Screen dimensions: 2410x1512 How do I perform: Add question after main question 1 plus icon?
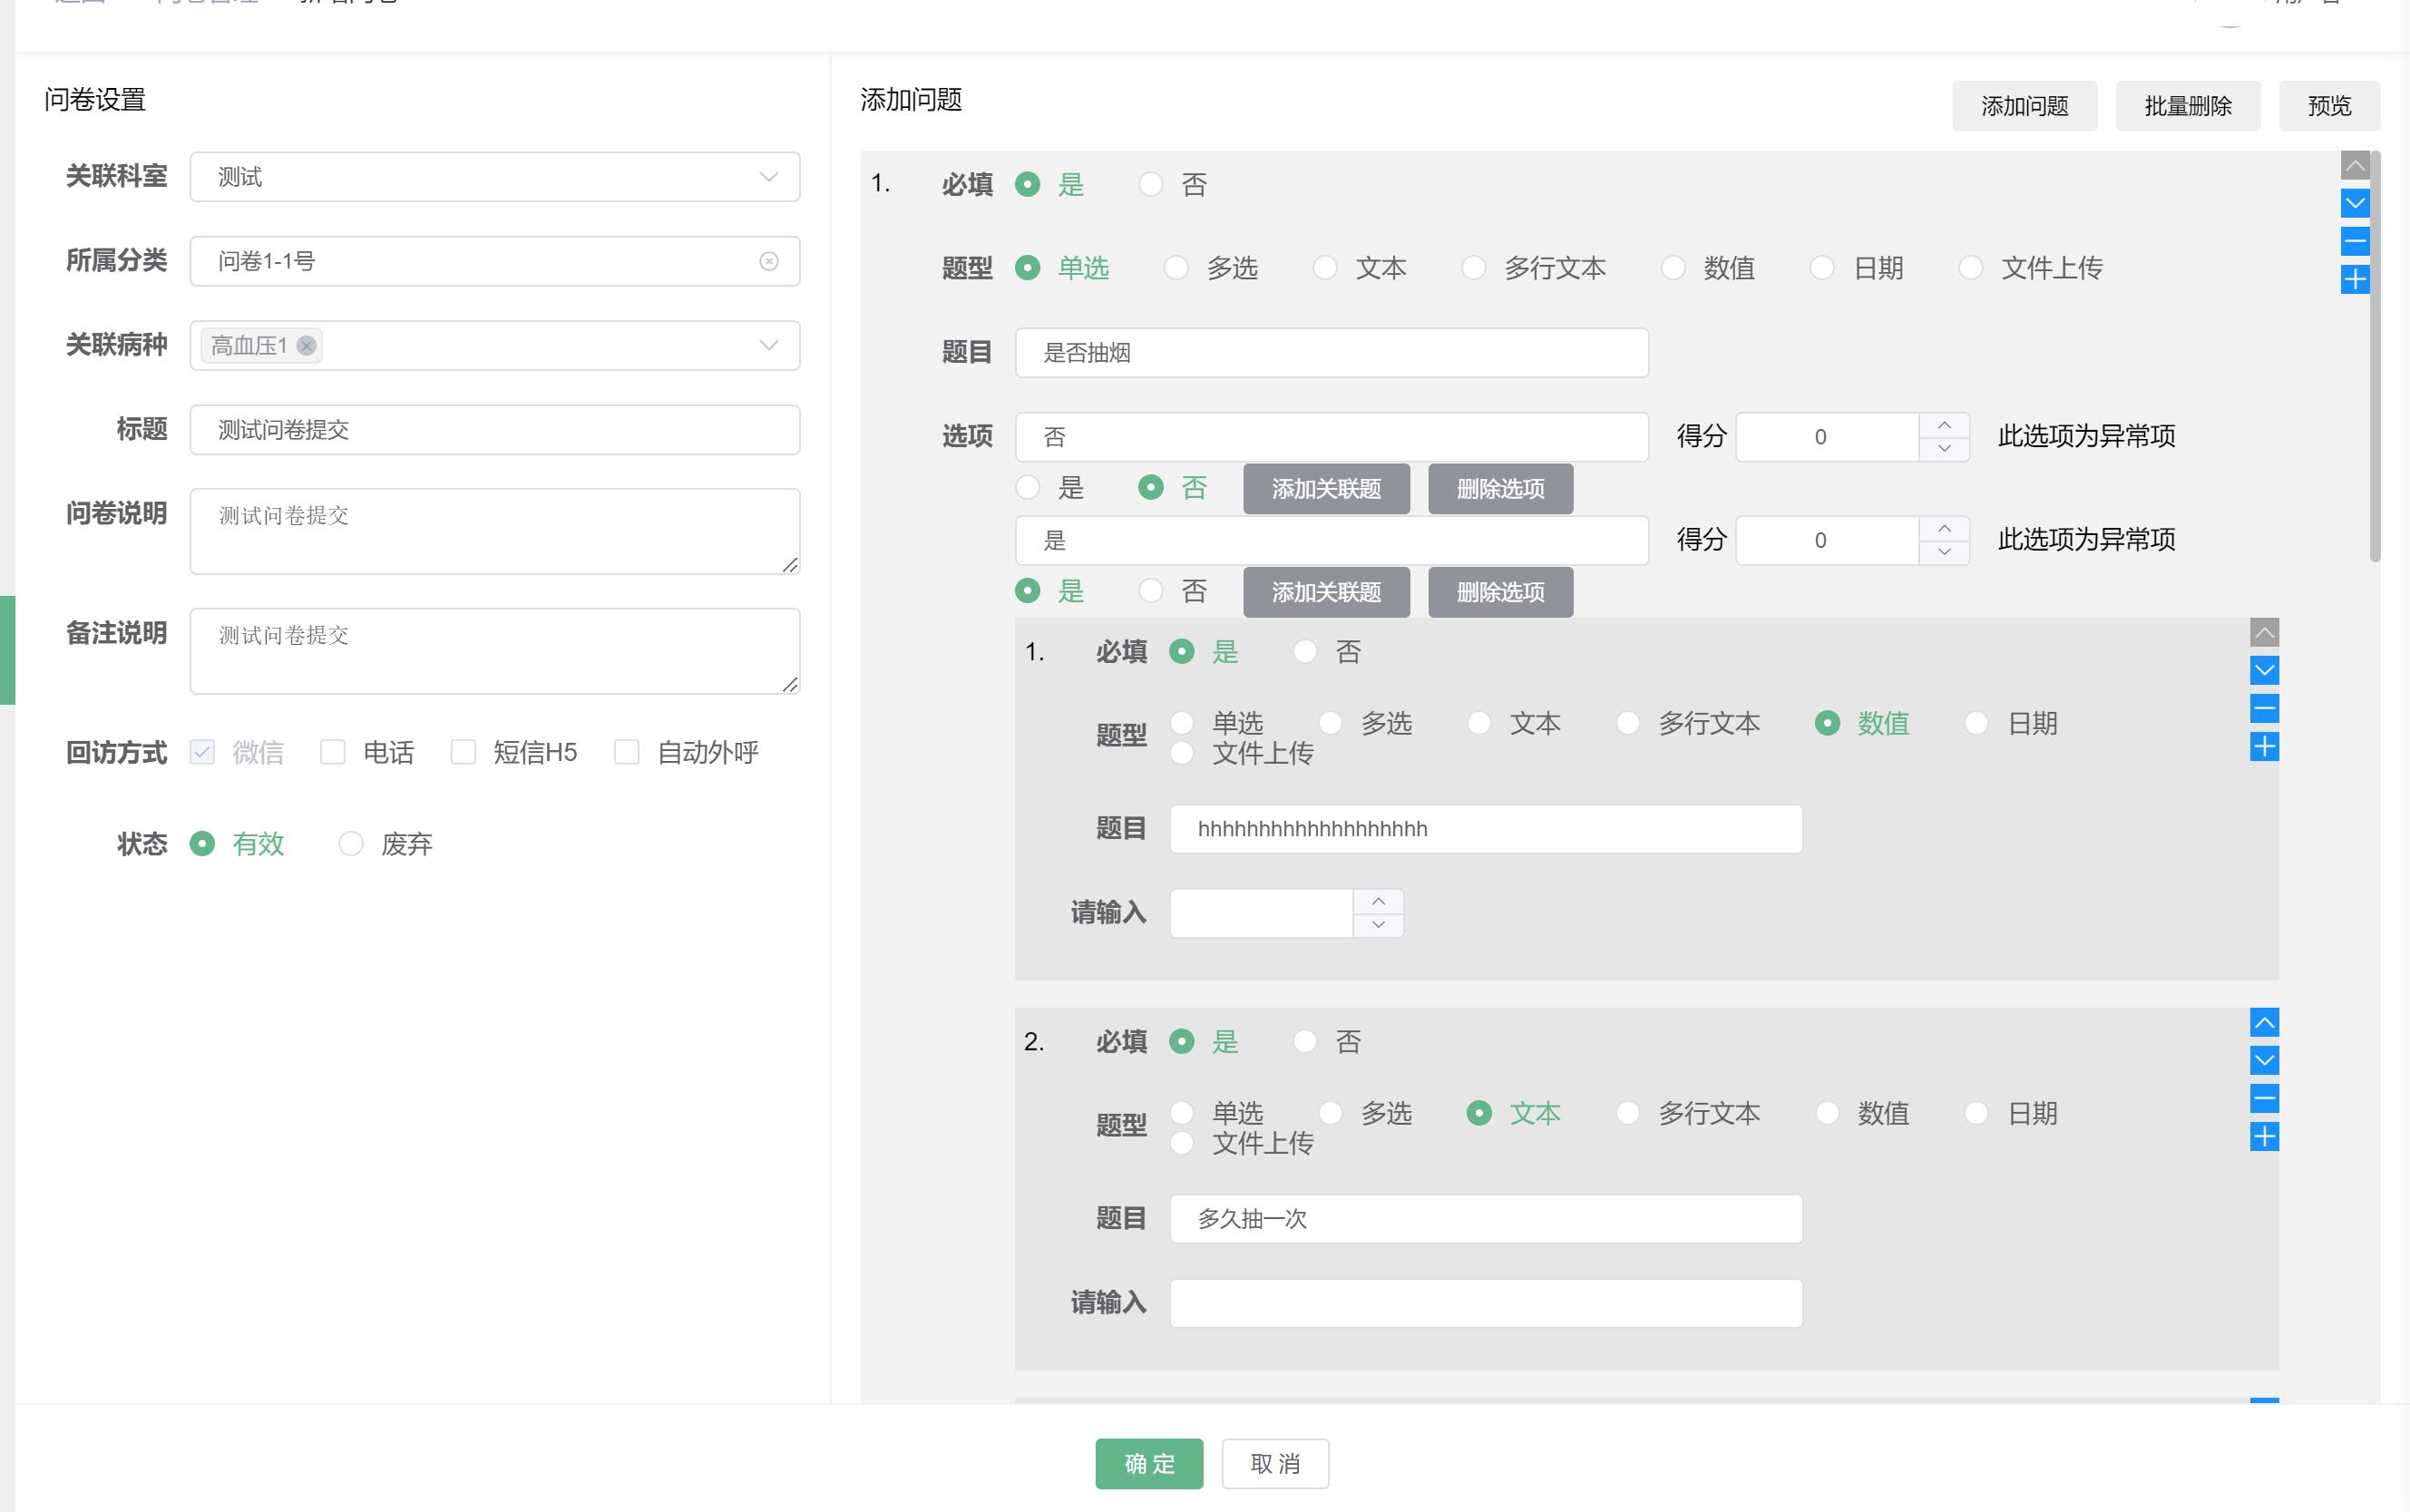click(2354, 279)
